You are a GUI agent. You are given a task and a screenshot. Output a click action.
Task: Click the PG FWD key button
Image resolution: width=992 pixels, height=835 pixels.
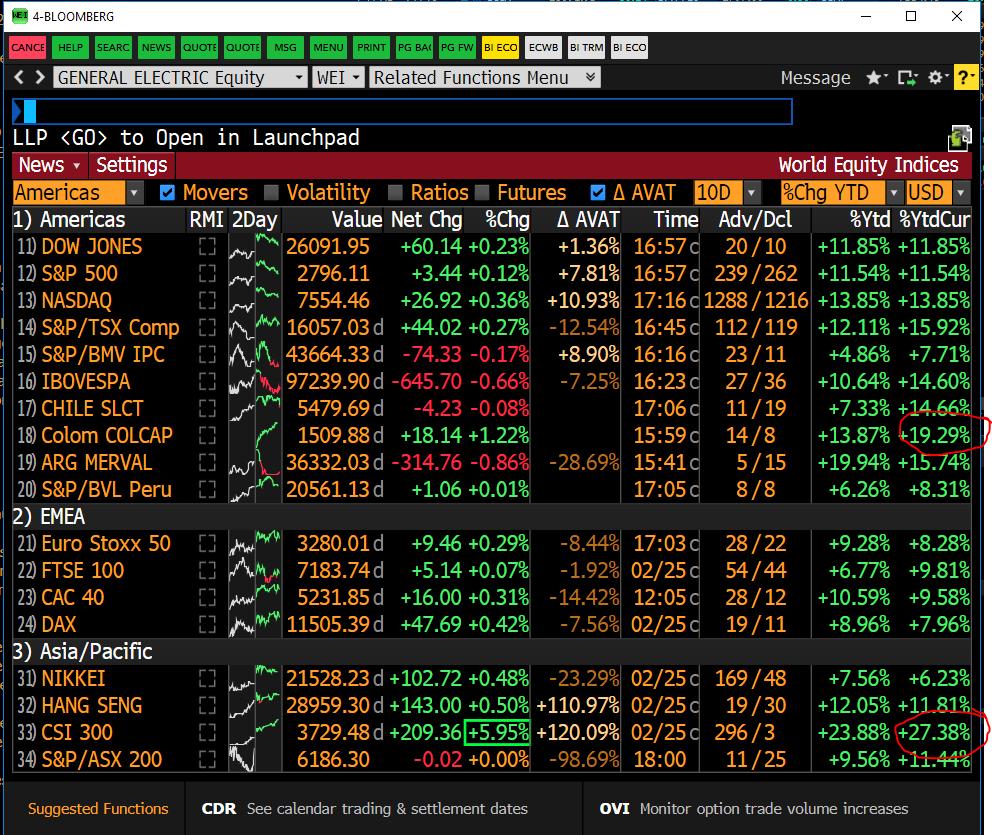[x=457, y=47]
